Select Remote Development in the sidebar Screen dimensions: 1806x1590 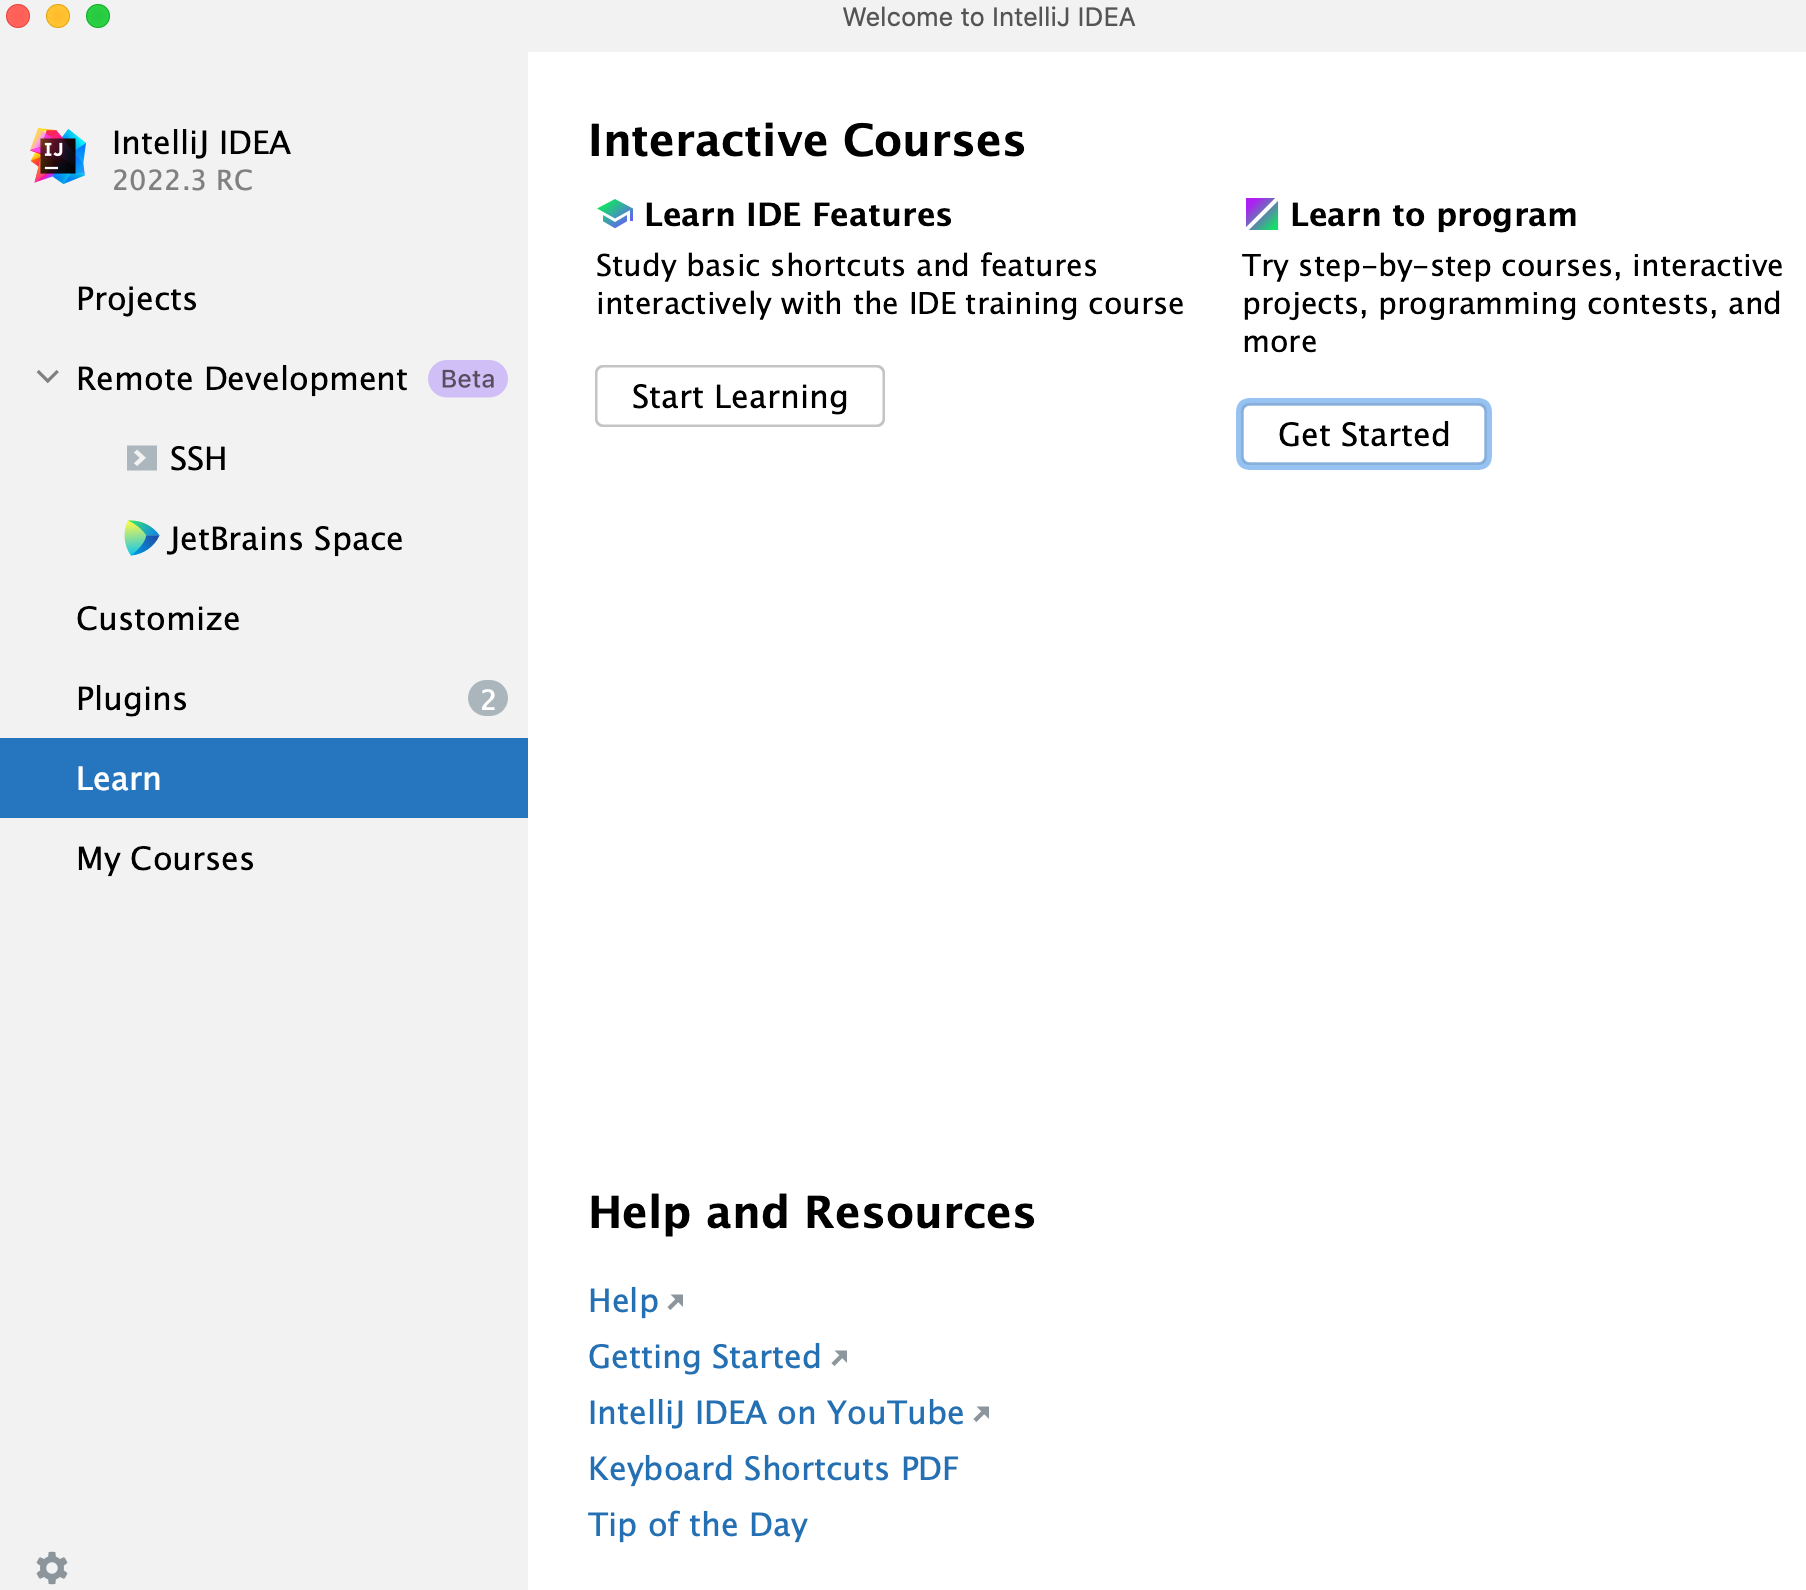pos(264,378)
